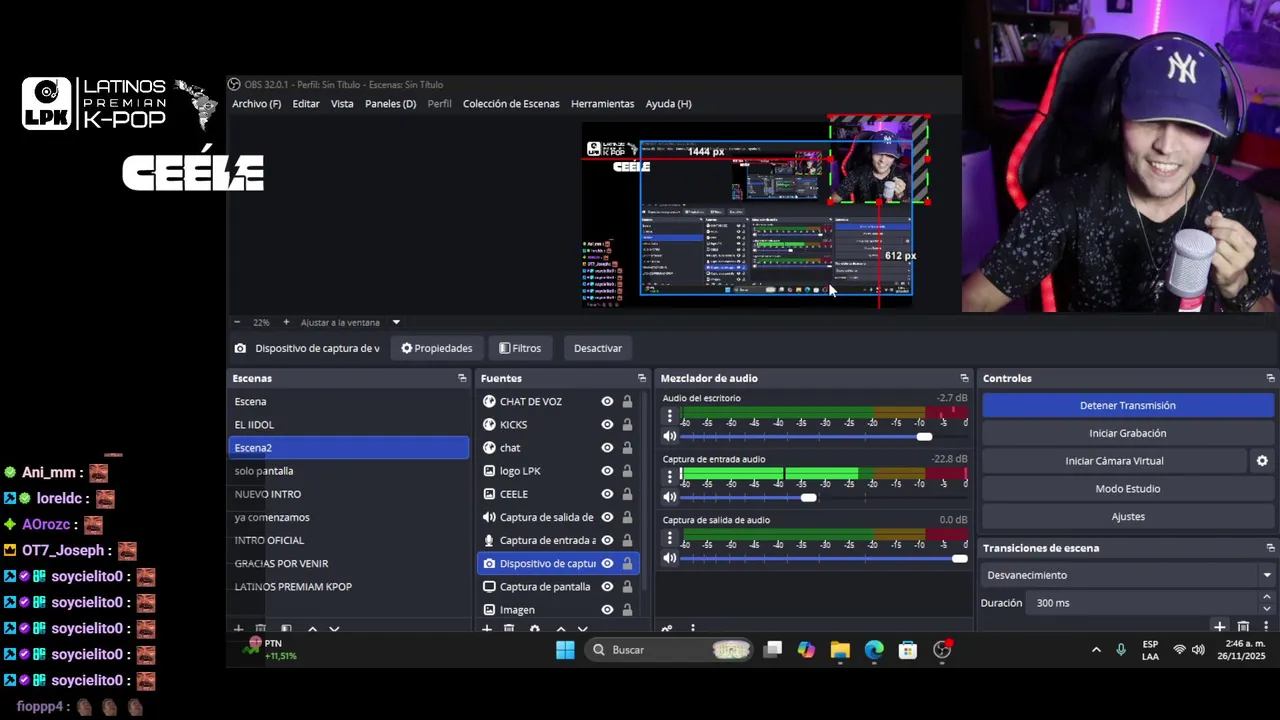Open Microsoft Edge from the taskbar
This screenshot has width=1280, height=720.
tap(874, 650)
